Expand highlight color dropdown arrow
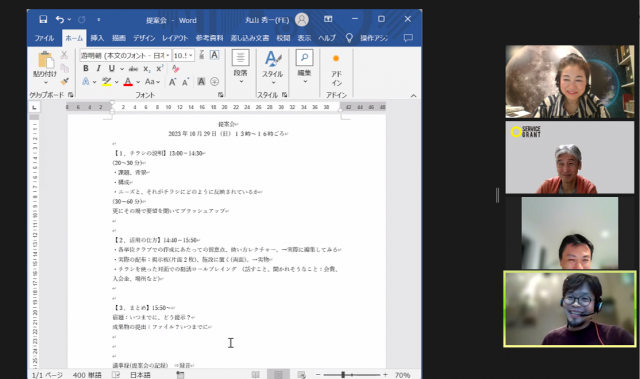This screenshot has height=379, width=640. (x=117, y=82)
